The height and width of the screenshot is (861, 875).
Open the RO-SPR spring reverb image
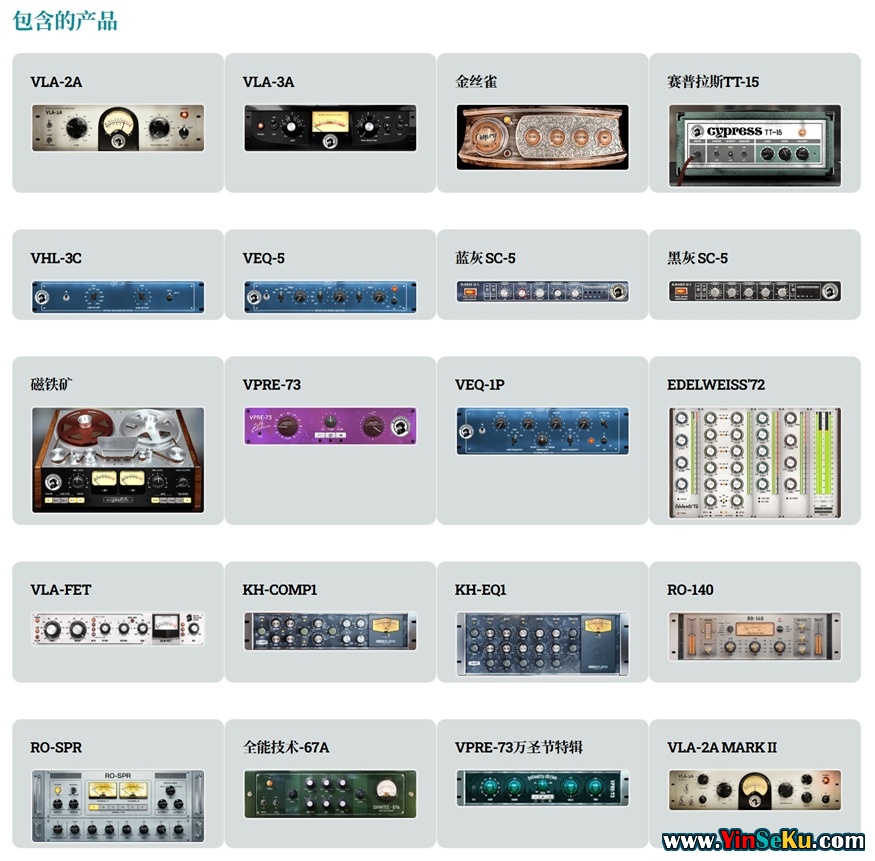(118, 805)
